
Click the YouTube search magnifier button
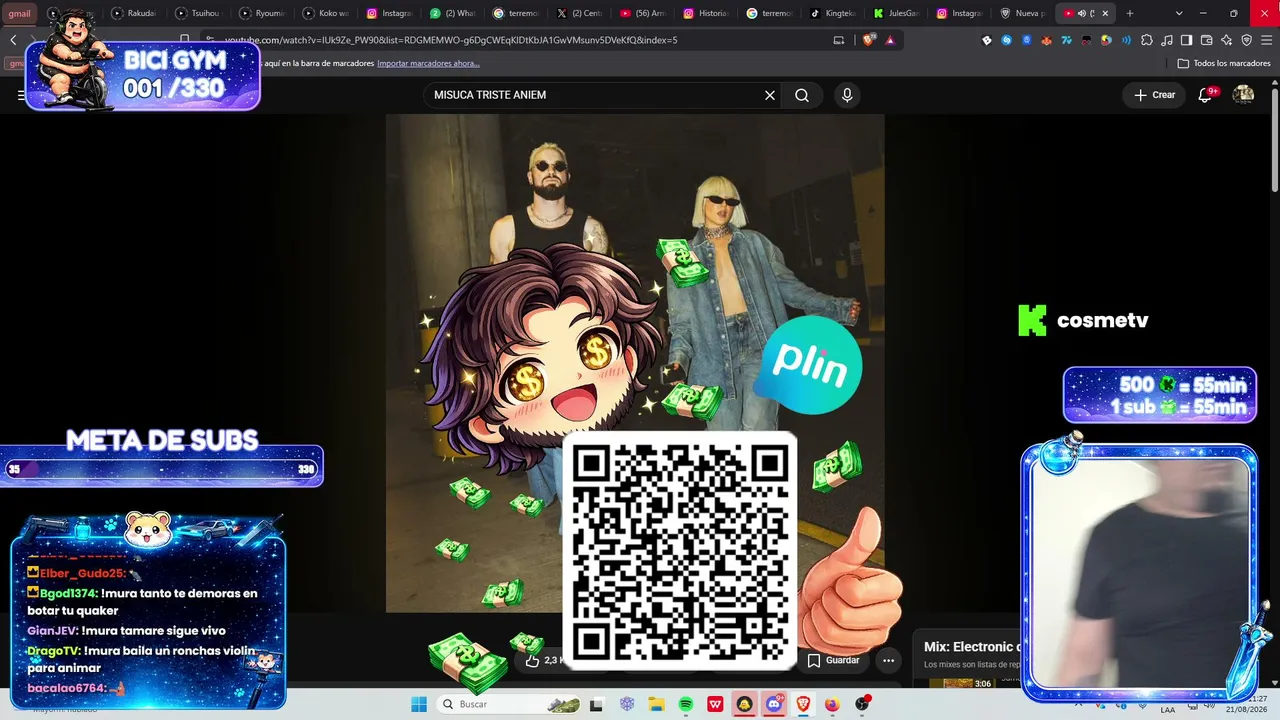click(802, 95)
